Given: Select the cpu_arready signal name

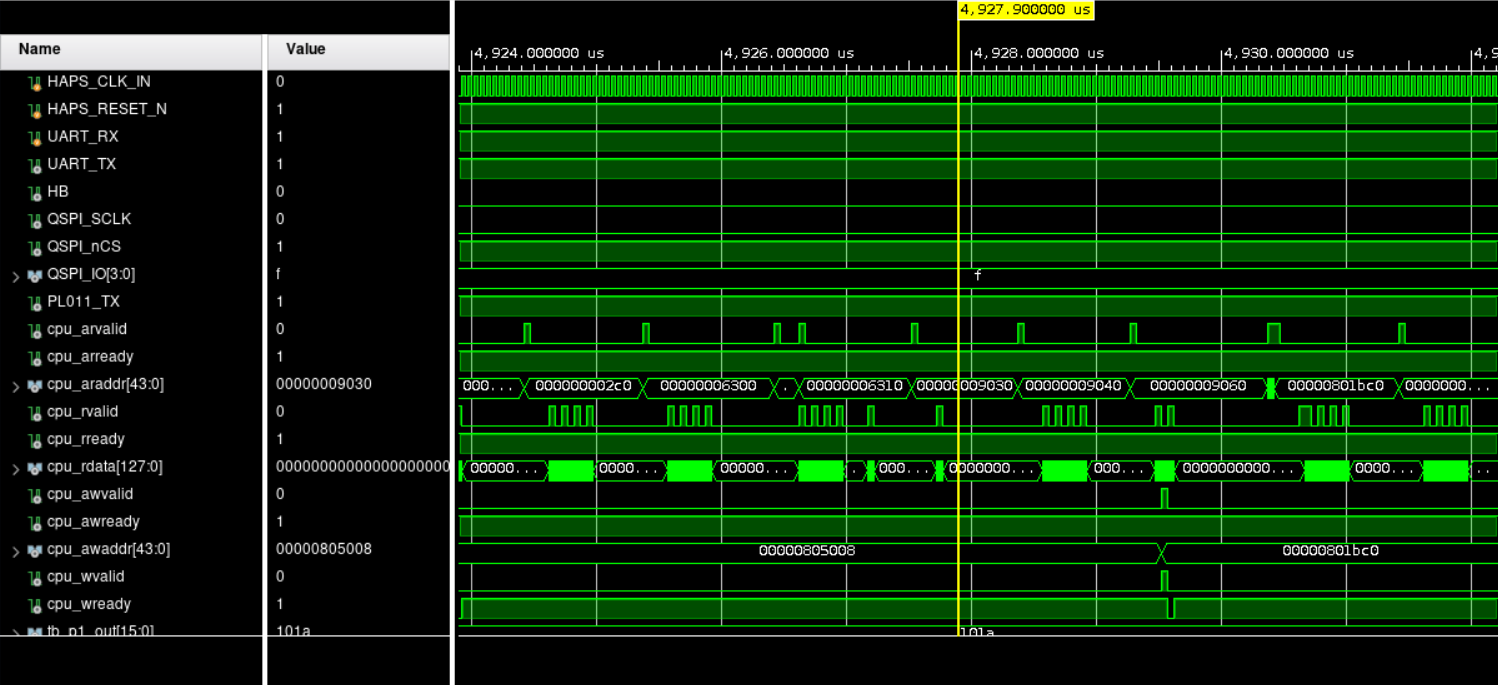Looking at the screenshot, I should click(90, 357).
